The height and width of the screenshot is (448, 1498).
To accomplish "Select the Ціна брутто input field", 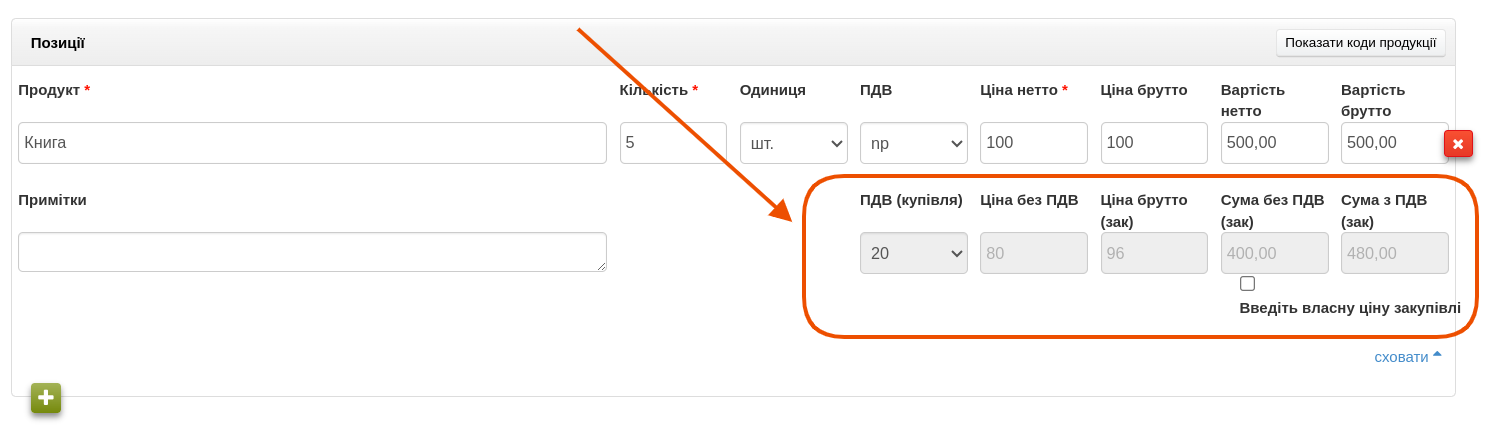I will [x=1153, y=143].
